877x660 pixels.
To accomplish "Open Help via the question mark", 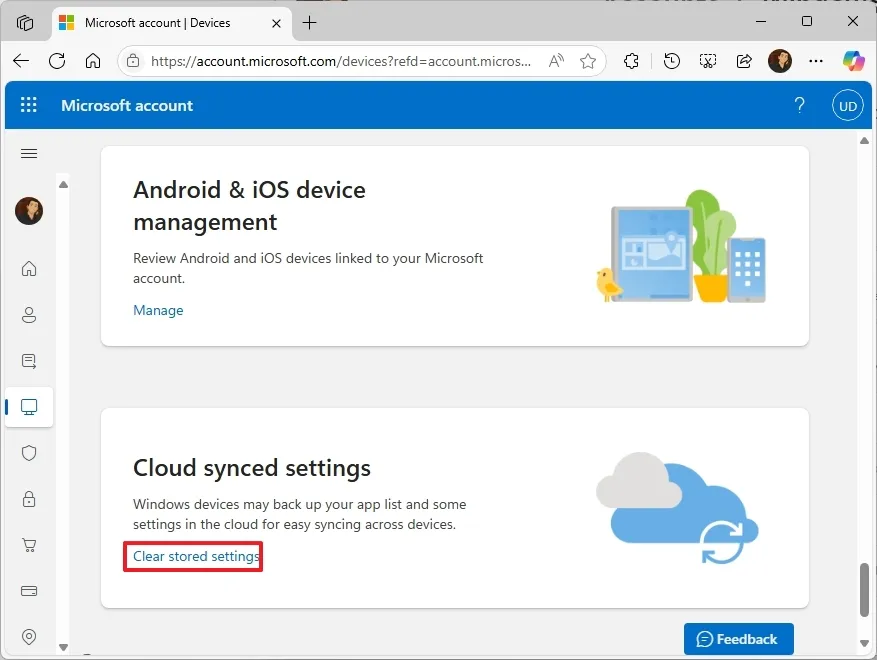I will 799,104.
